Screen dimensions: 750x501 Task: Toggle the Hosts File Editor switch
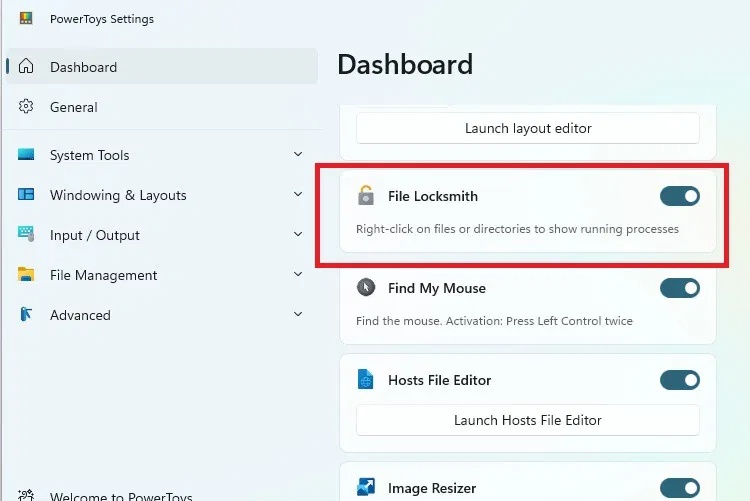(680, 380)
